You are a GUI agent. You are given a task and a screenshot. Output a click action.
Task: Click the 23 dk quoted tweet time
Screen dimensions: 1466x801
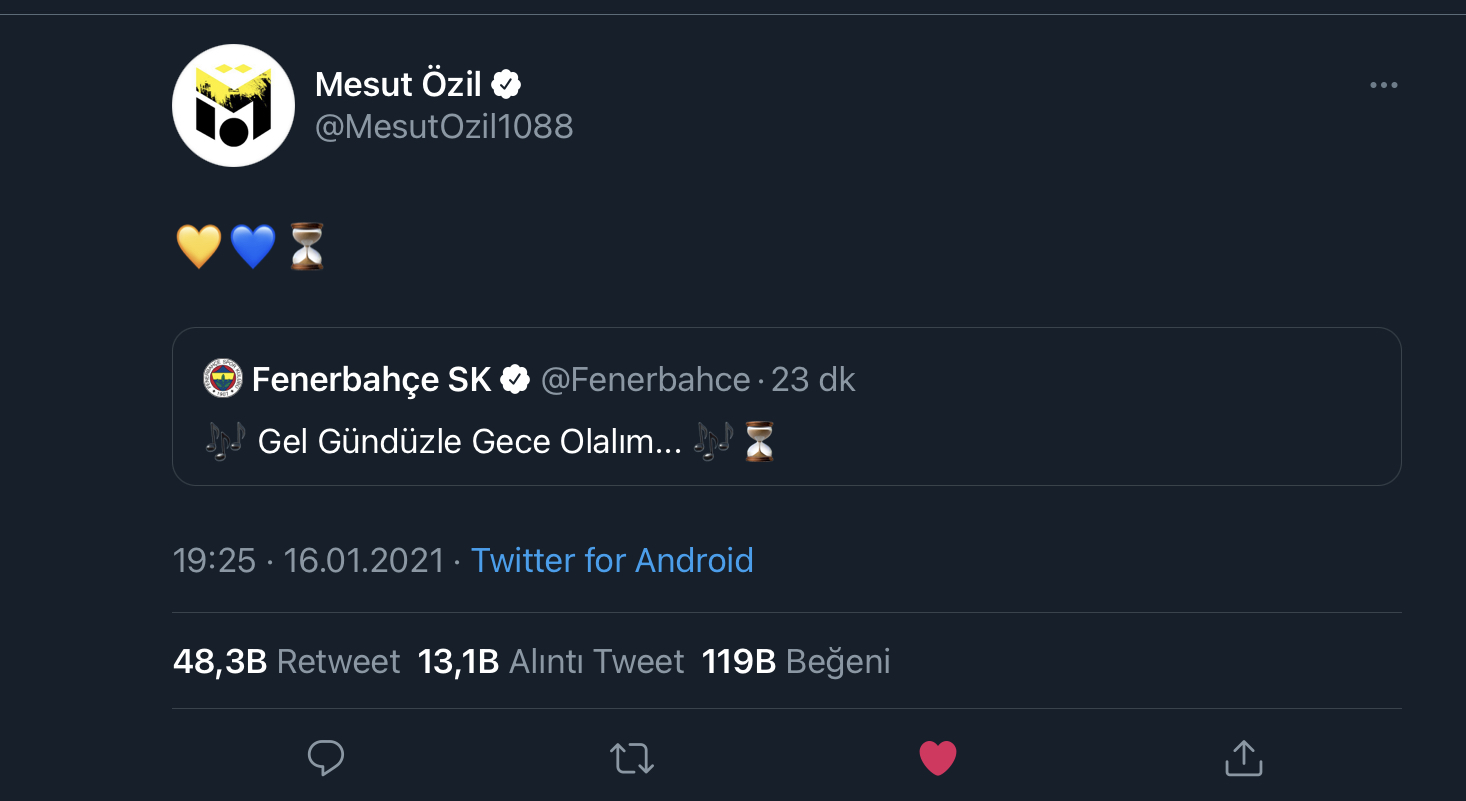point(814,380)
